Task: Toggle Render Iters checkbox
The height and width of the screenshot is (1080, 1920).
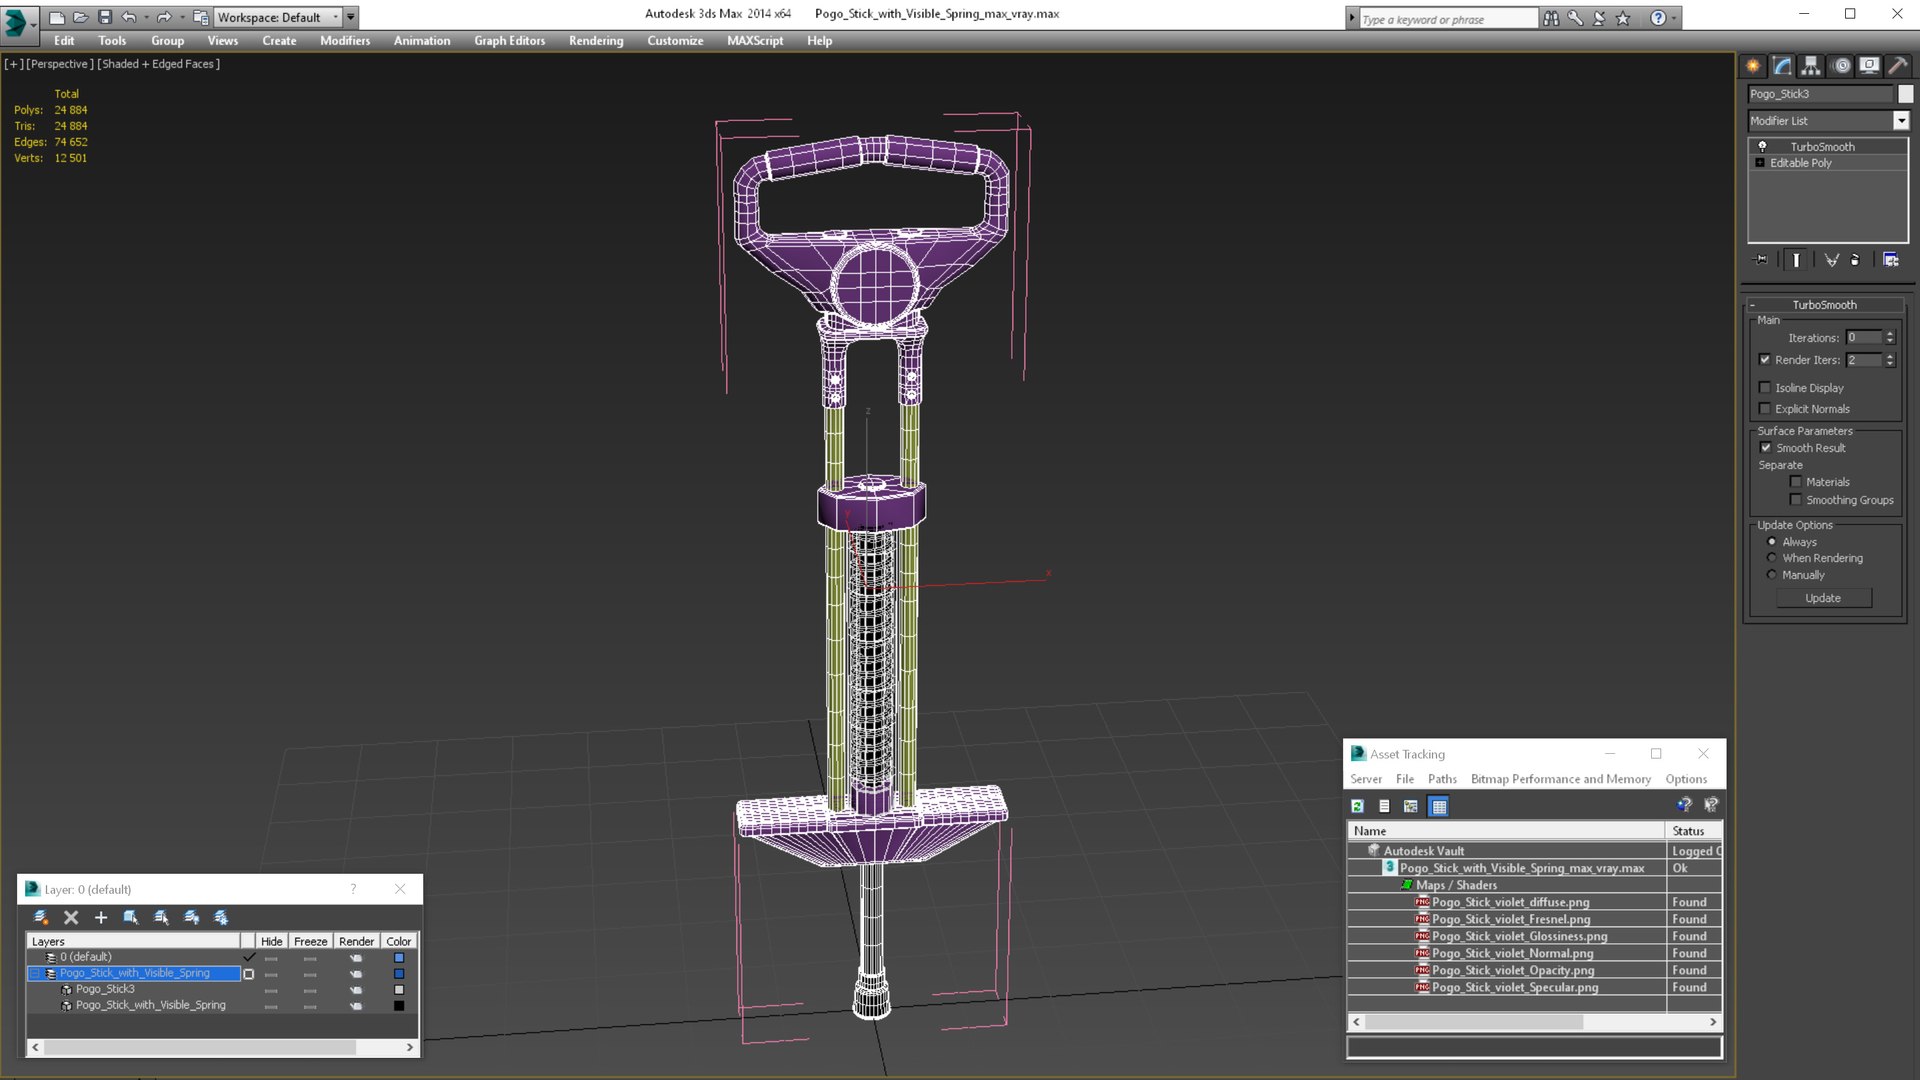Action: pyautogui.click(x=1765, y=360)
